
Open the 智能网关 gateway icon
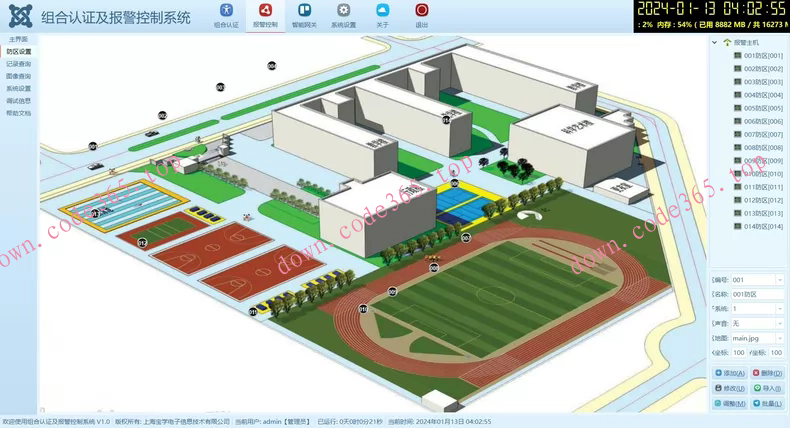[304, 16]
